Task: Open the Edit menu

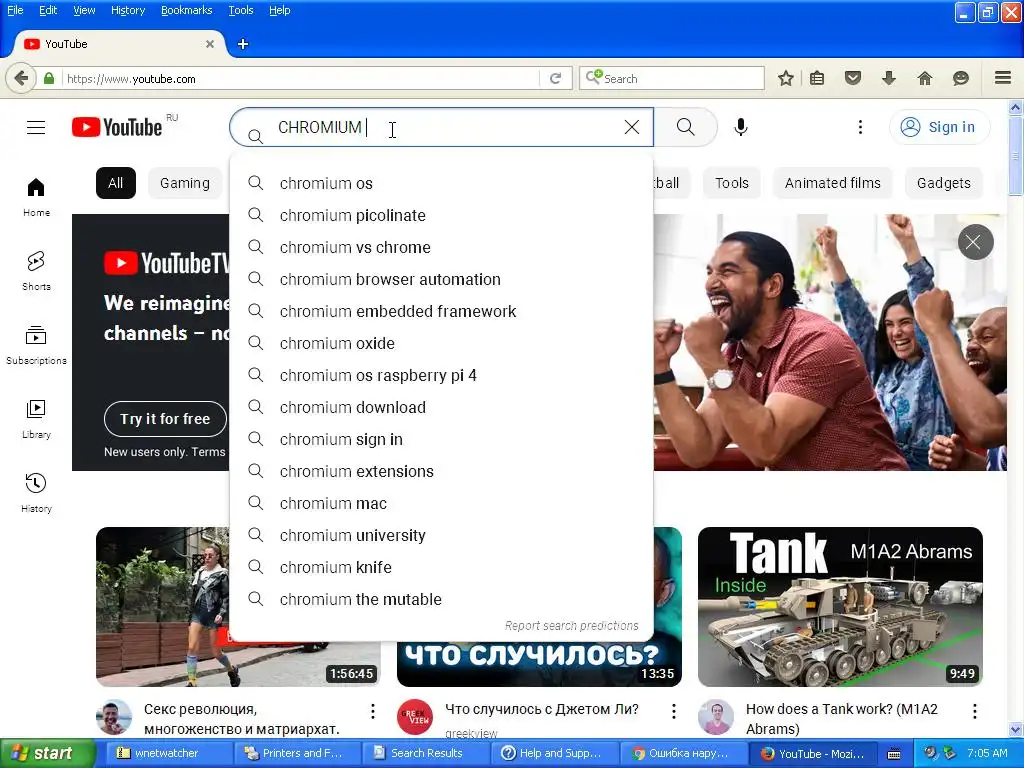Action: point(48,10)
